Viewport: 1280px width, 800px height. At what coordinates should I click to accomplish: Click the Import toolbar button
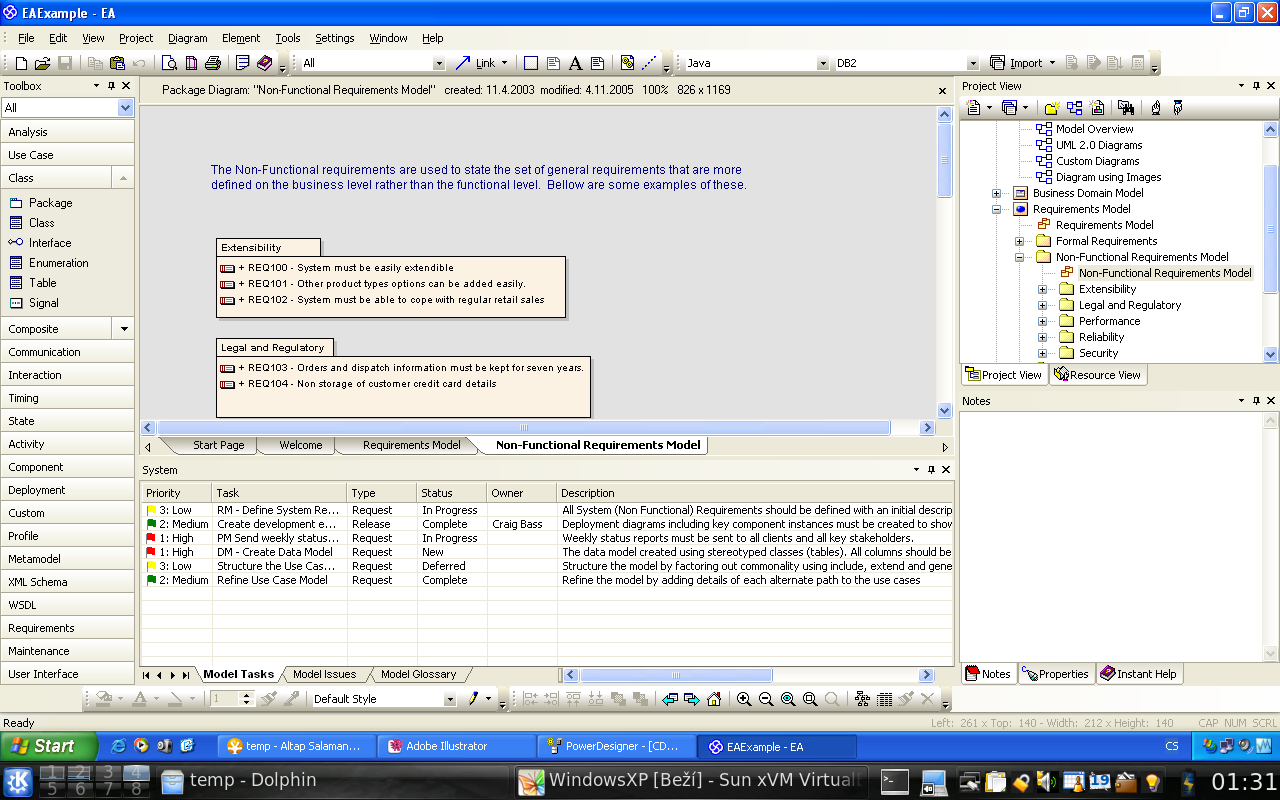pos(1023,63)
